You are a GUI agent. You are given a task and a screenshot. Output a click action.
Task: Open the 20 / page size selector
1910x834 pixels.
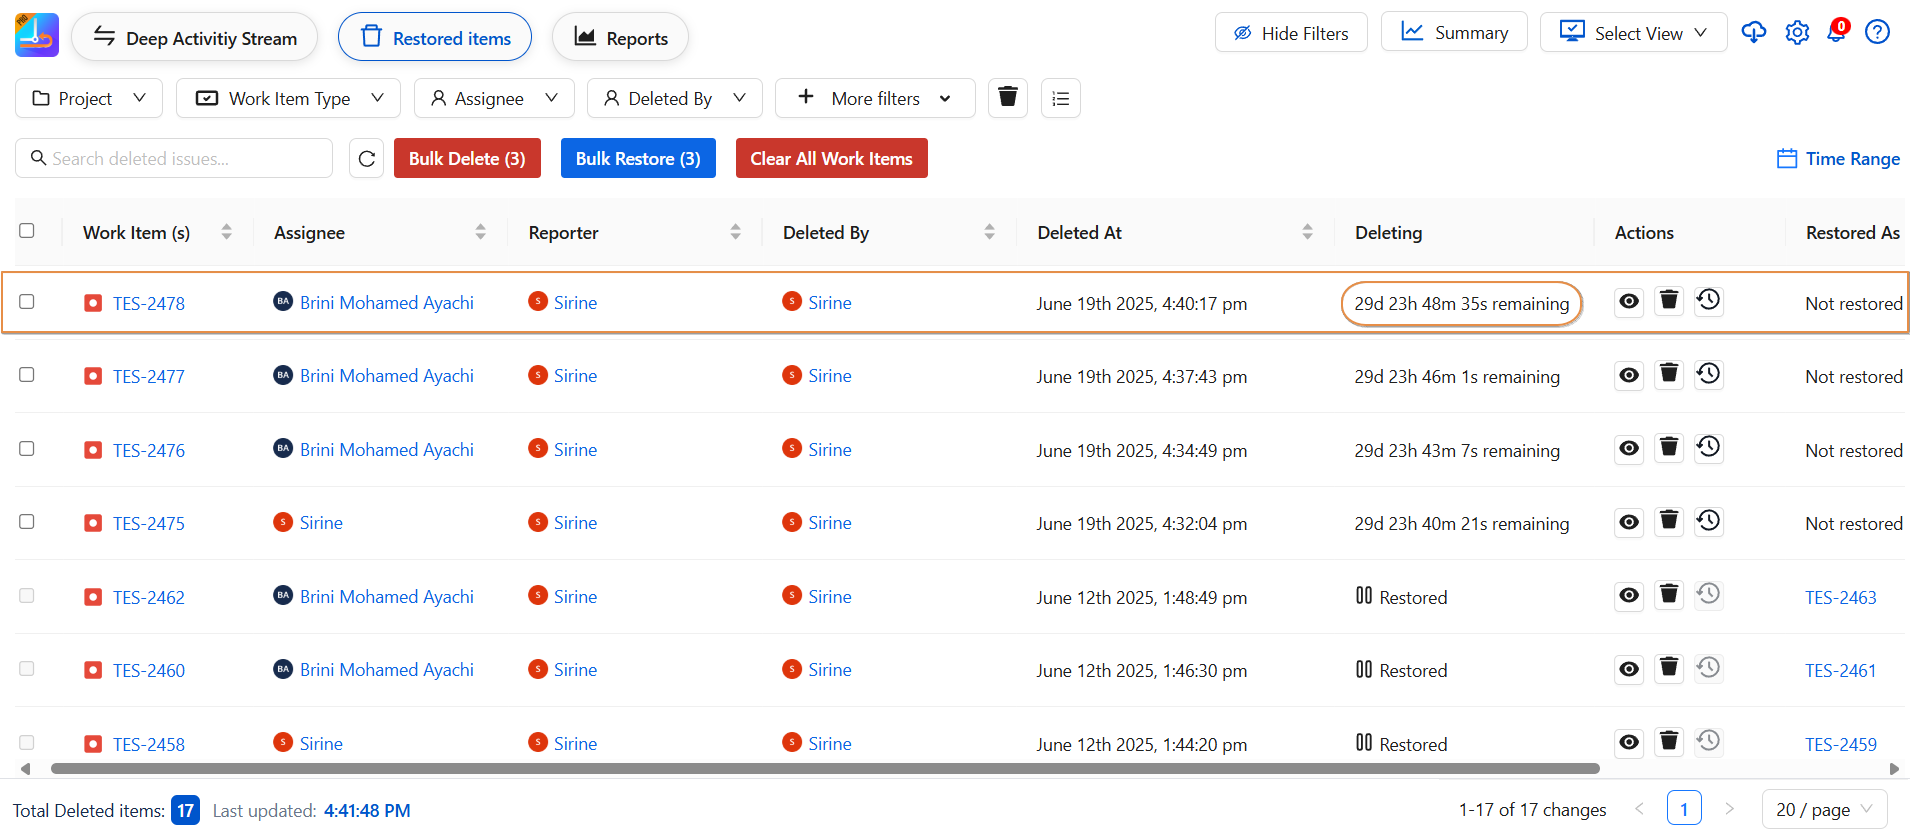(x=1823, y=810)
